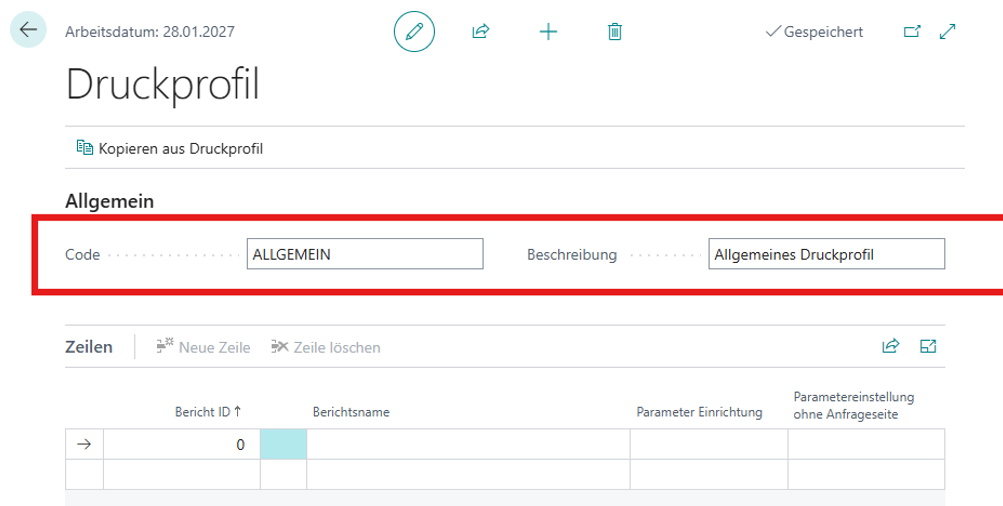The width and height of the screenshot is (1003, 506).
Task: Collapse the Allgemein section heading
Action: [x=109, y=201]
